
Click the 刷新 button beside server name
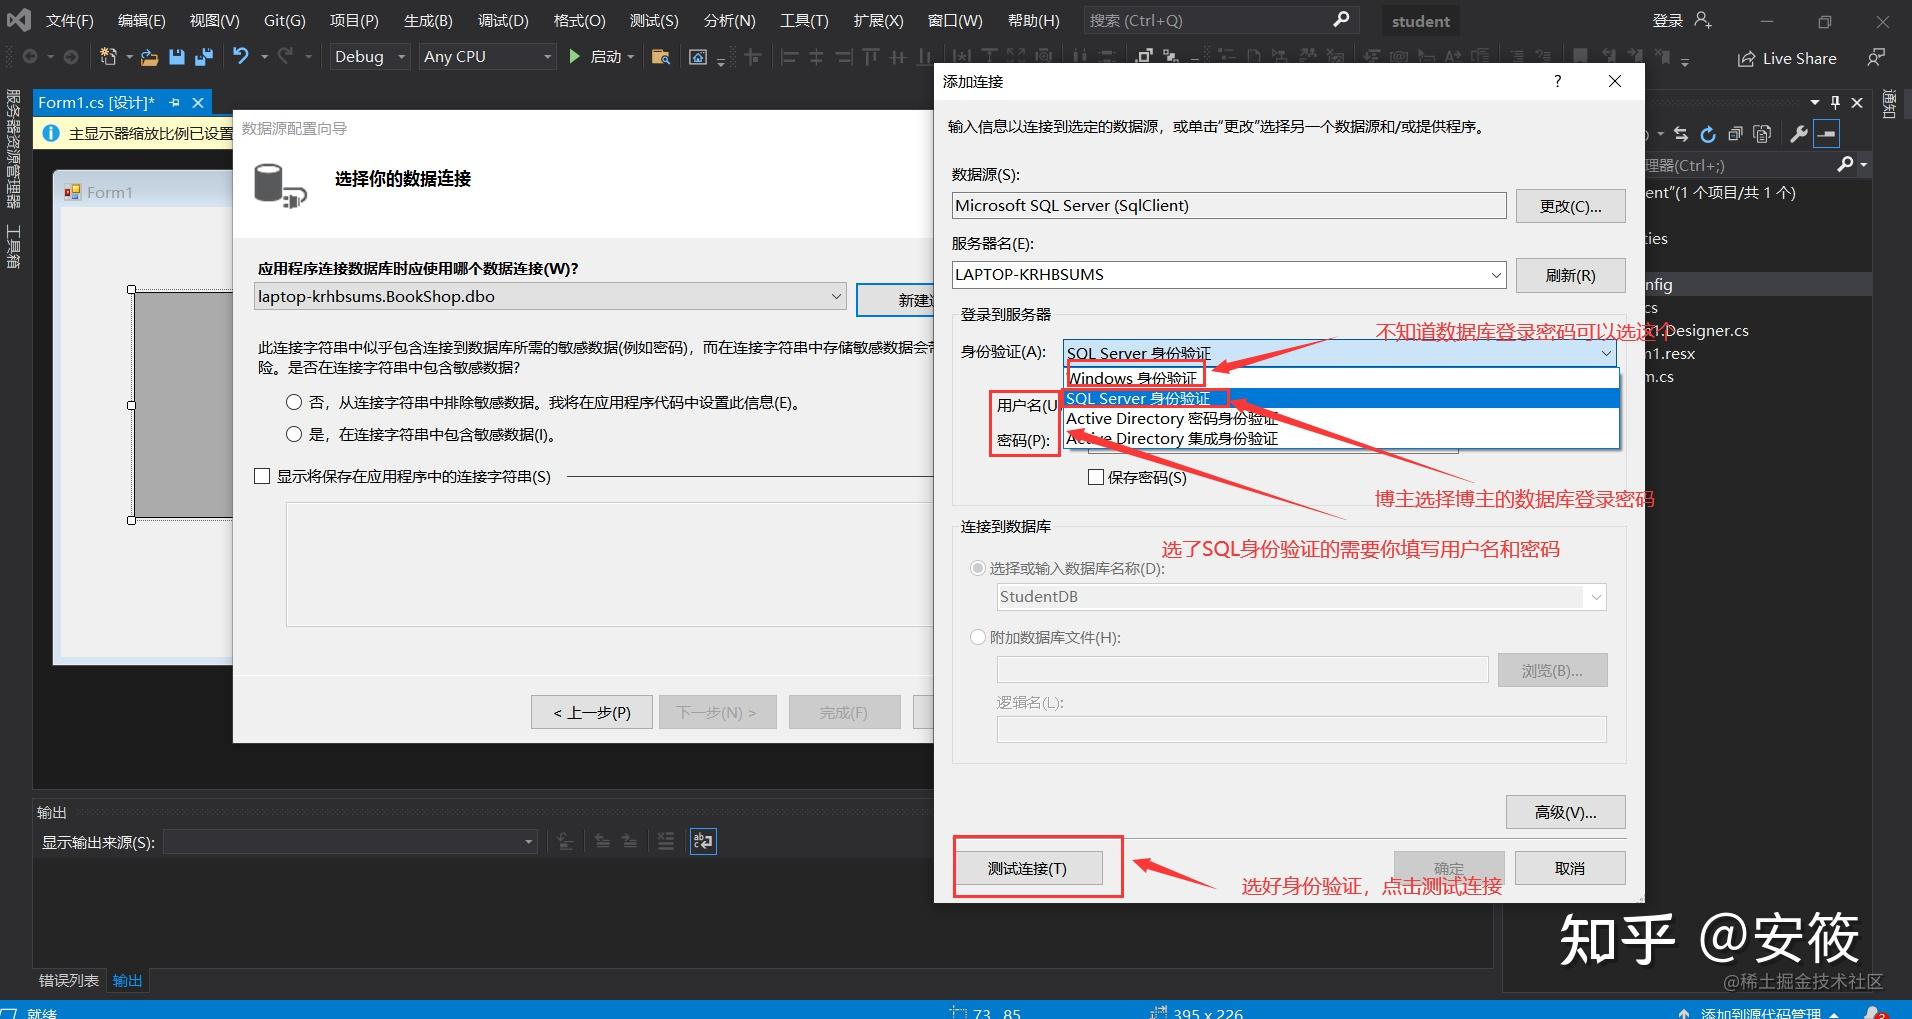point(1569,275)
